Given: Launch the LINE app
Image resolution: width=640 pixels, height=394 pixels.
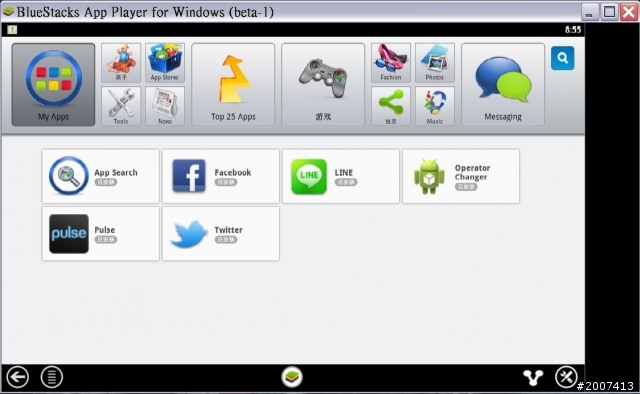Looking at the screenshot, I should [341, 176].
